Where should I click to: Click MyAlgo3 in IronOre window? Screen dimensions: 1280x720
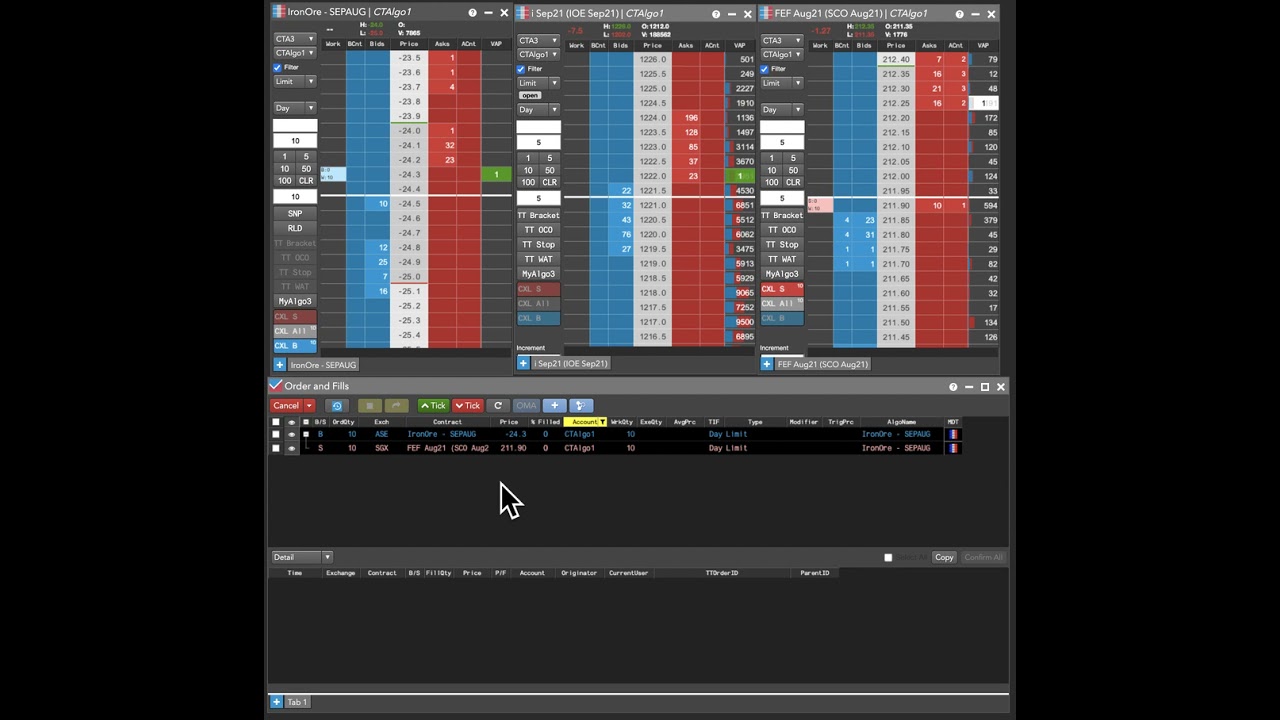(x=295, y=301)
